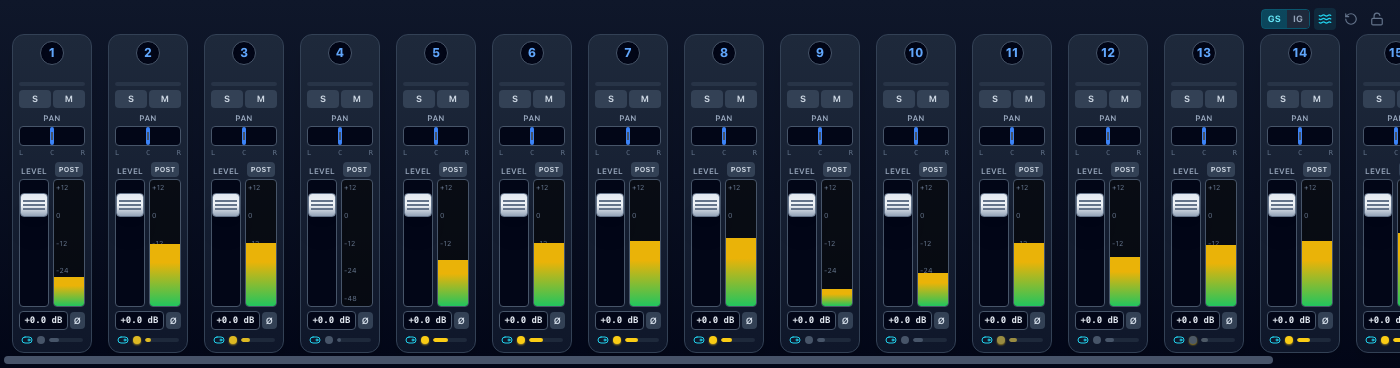Click the channel 7 number badge
This screenshot has height=368, width=1400.
628,53
